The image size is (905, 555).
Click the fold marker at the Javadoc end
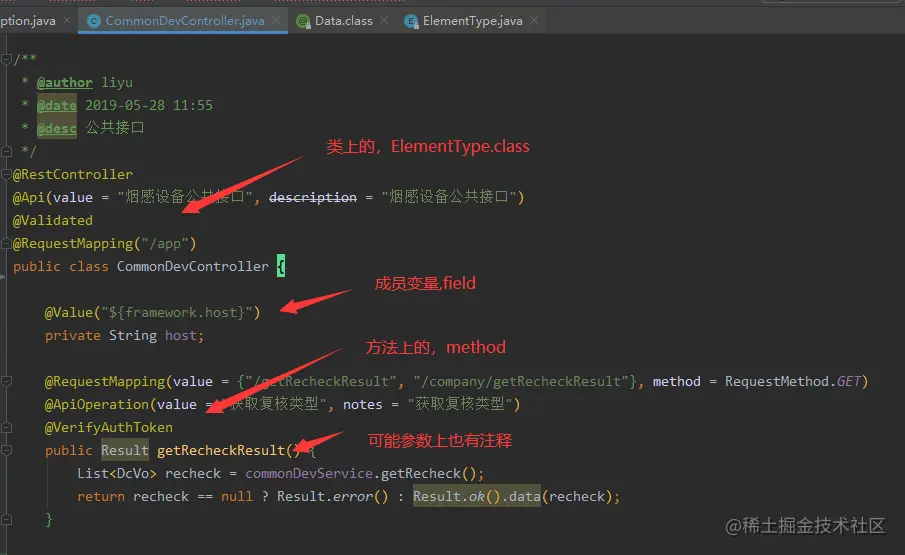click(x=7, y=151)
